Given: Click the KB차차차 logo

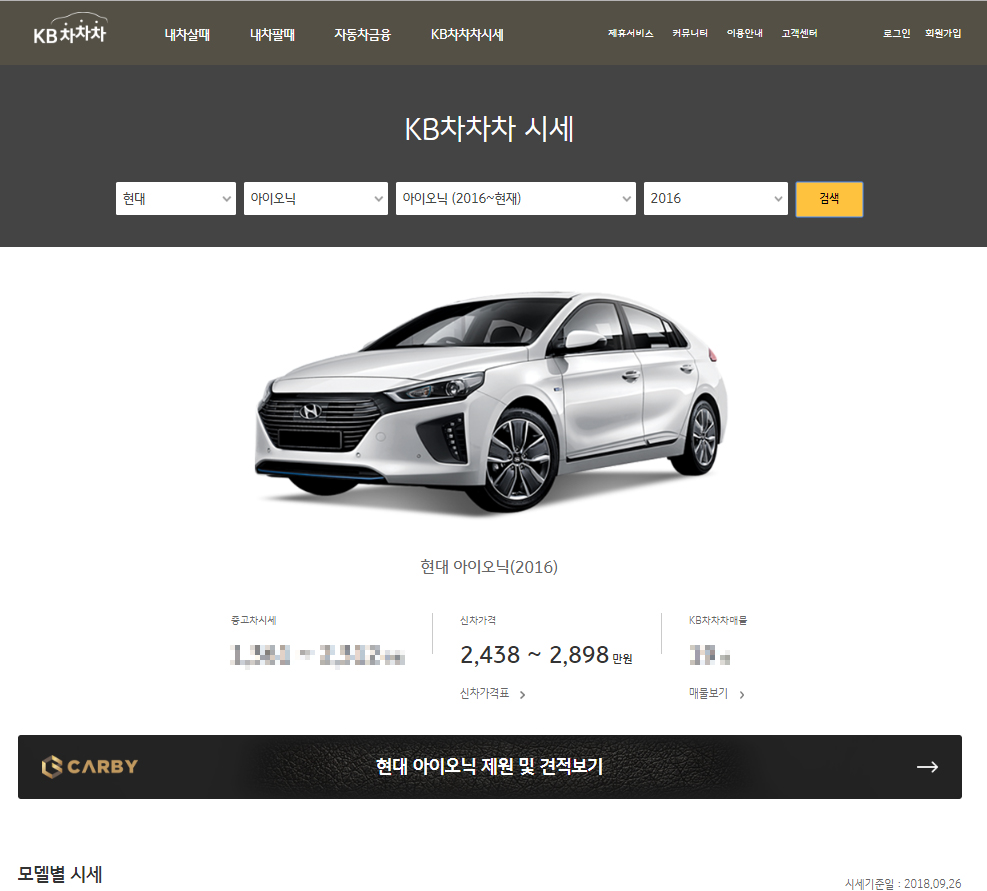Looking at the screenshot, I should click(70, 30).
